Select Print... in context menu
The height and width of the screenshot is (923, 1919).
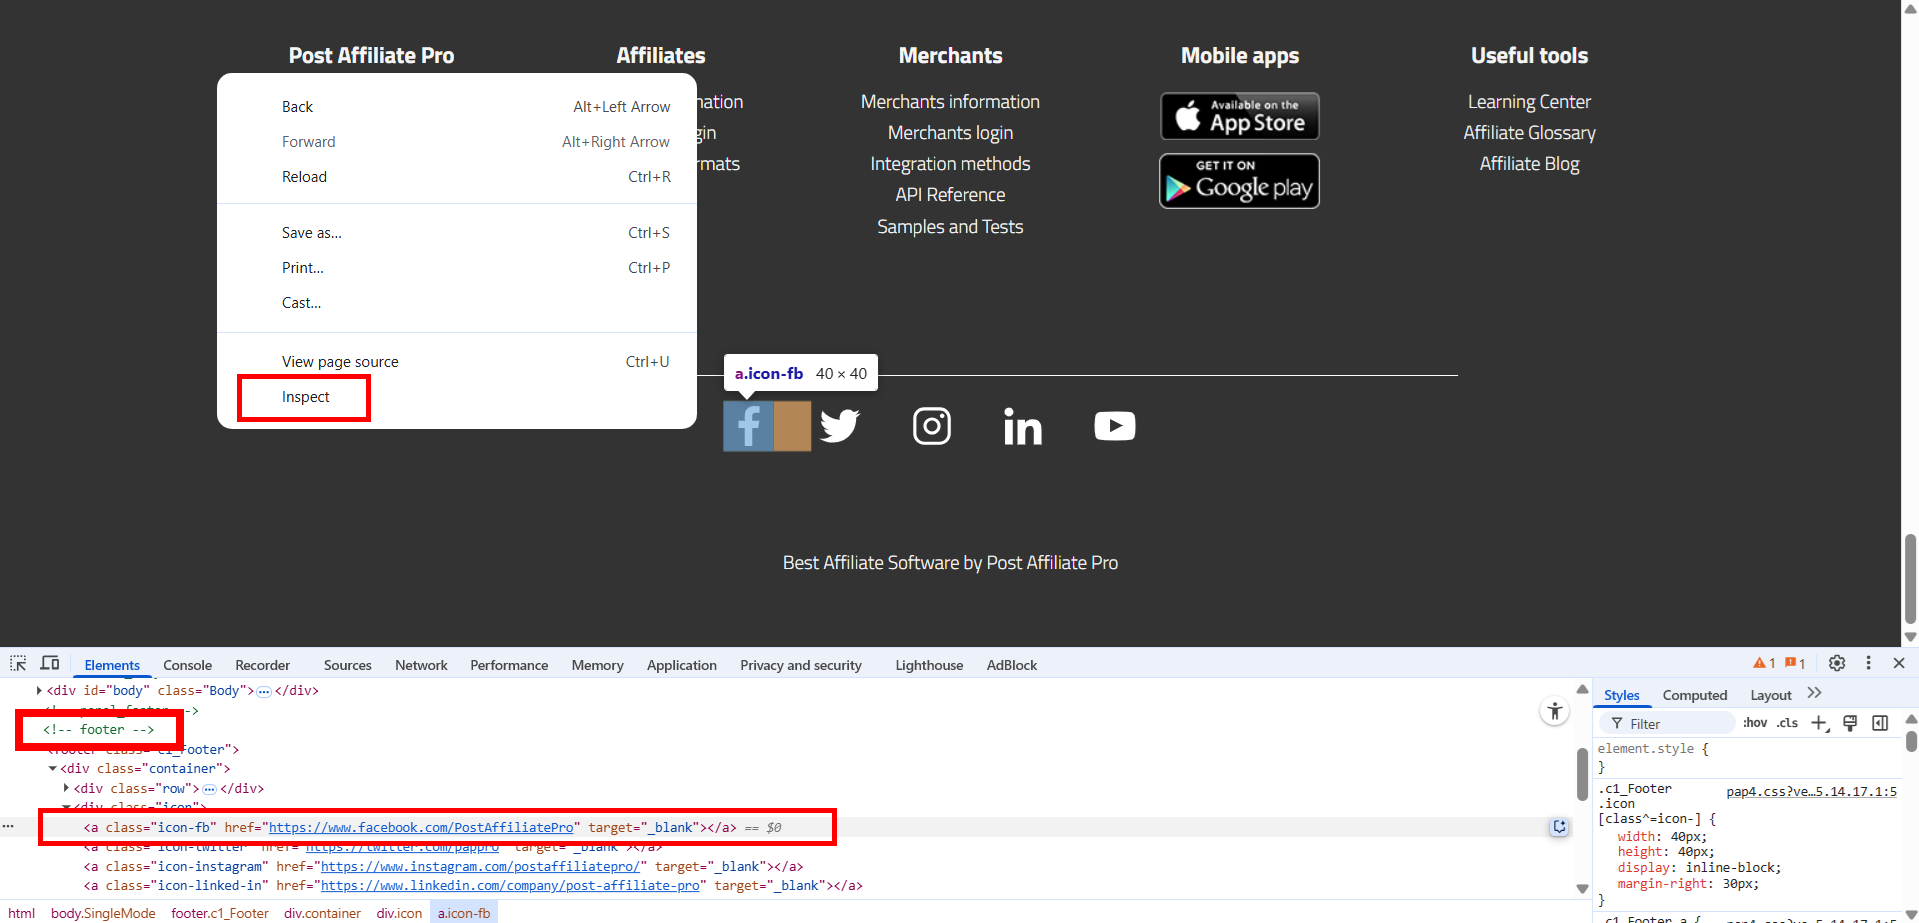pyautogui.click(x=457, y=268)
